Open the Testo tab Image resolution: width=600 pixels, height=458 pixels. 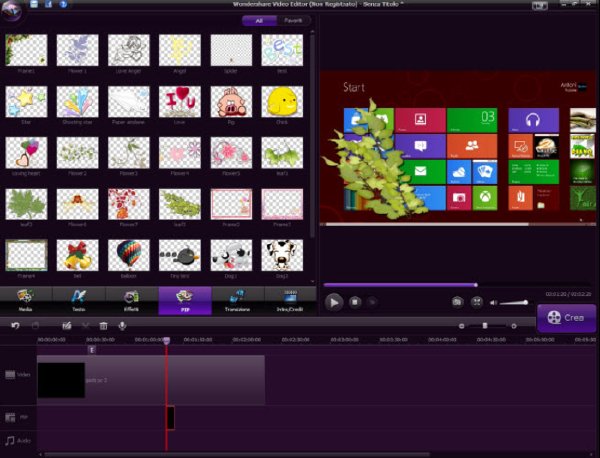coord(78,301)
